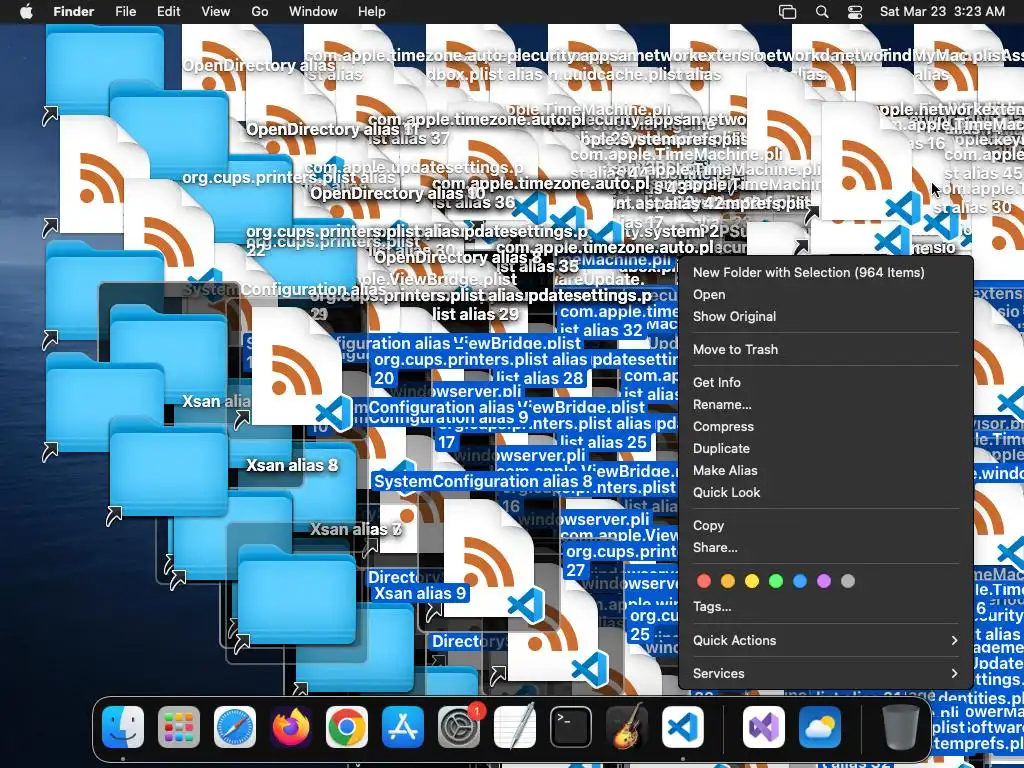The height and width of the screenshot is (768, 1024).
Task: Choose New Folder with Selection (964 Items)
Action: [826, 272]
